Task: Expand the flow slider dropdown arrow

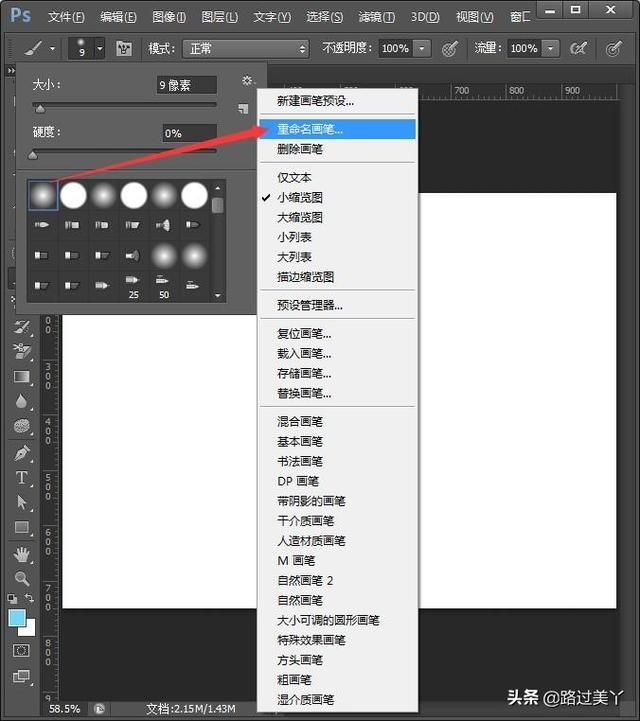Action: 550,48
